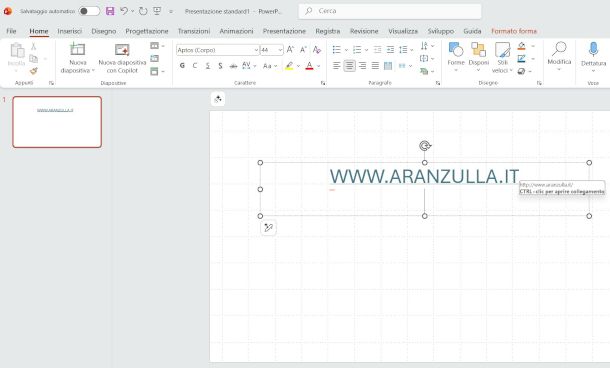Click the numbered list icon
The height and width of the screenshot is (368, 610).
(357, 50)
